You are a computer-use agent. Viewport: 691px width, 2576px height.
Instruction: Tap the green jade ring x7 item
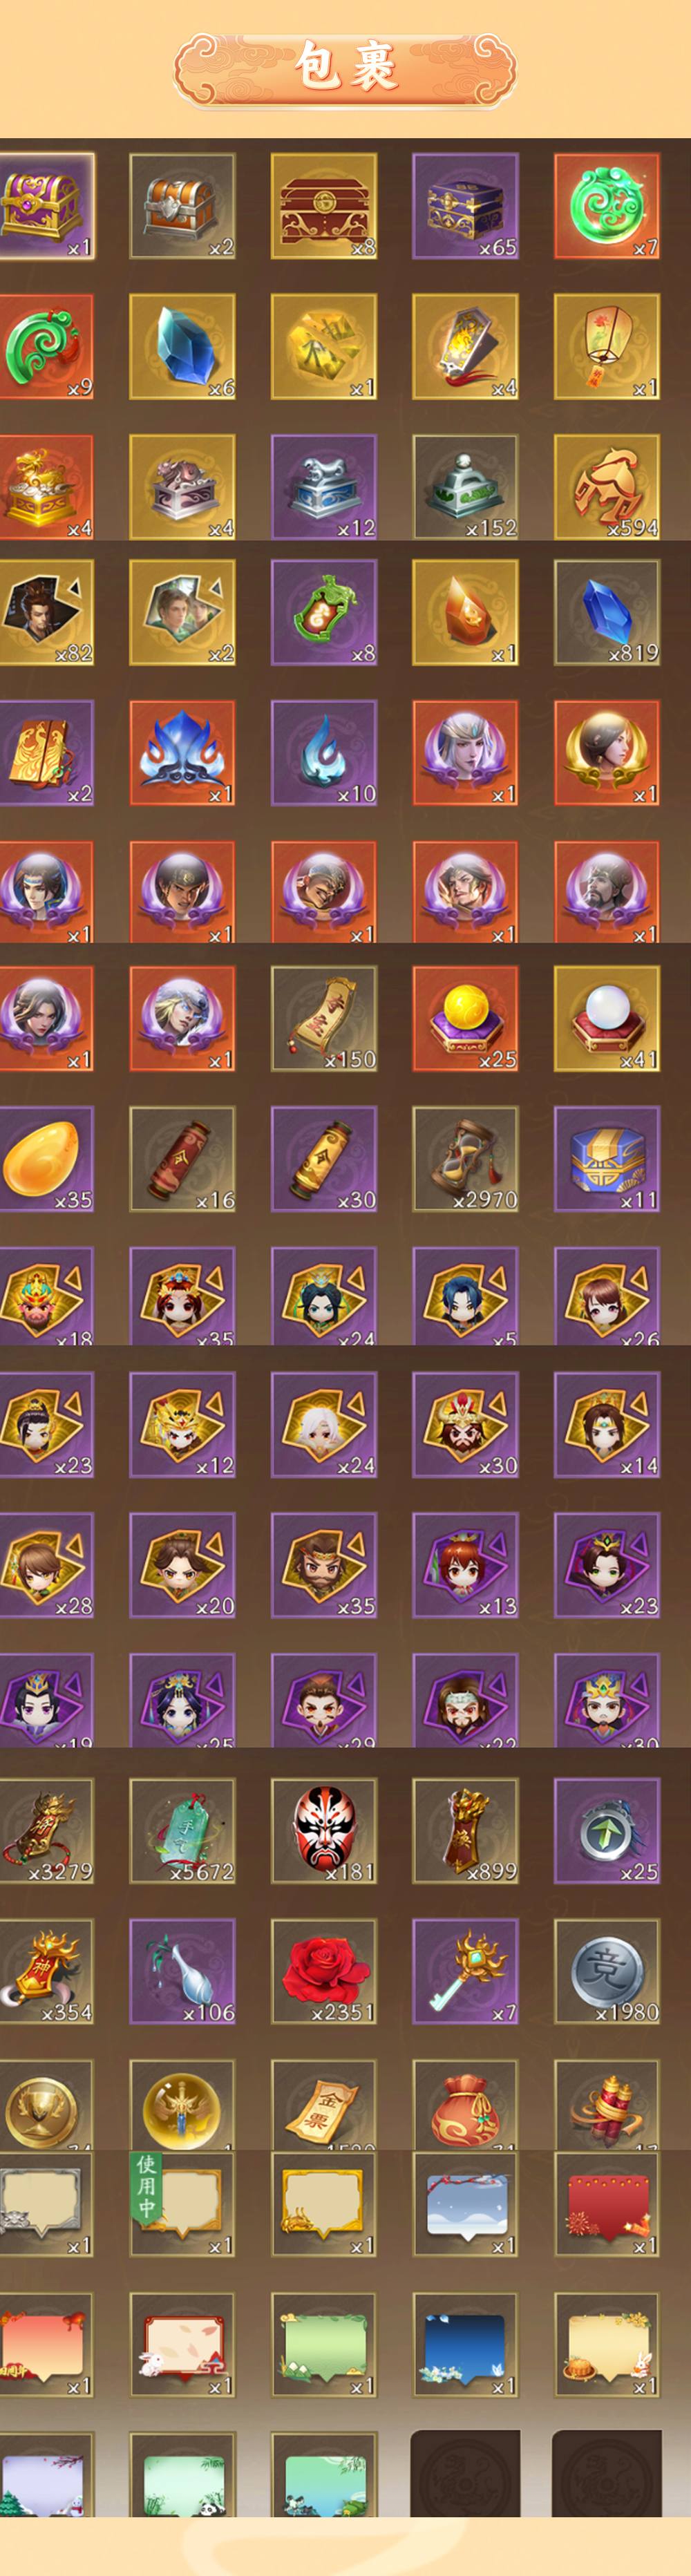point(607,206)
